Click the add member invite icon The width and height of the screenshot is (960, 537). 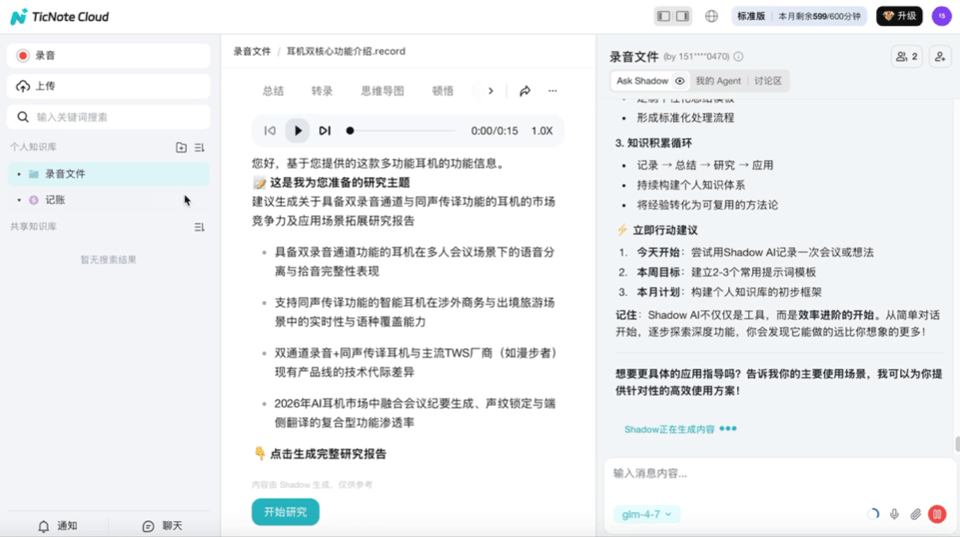tap(940, 57)
